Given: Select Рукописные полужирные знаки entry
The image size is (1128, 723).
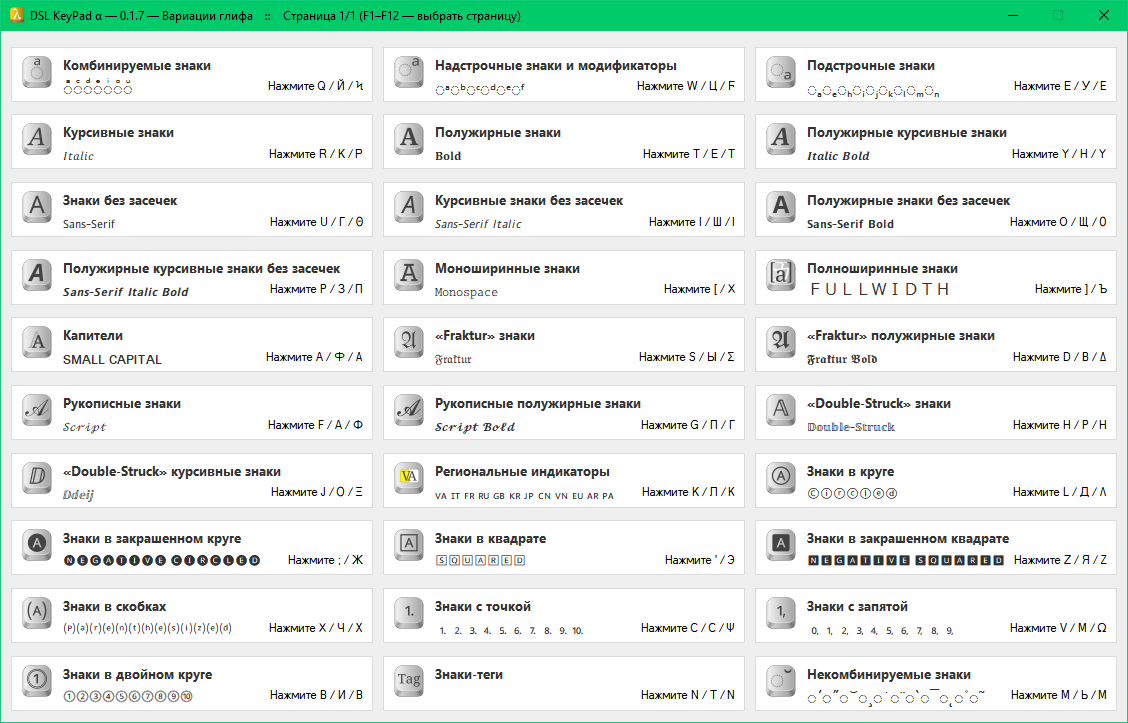Looking at the screenshot, I should (563, 412).
